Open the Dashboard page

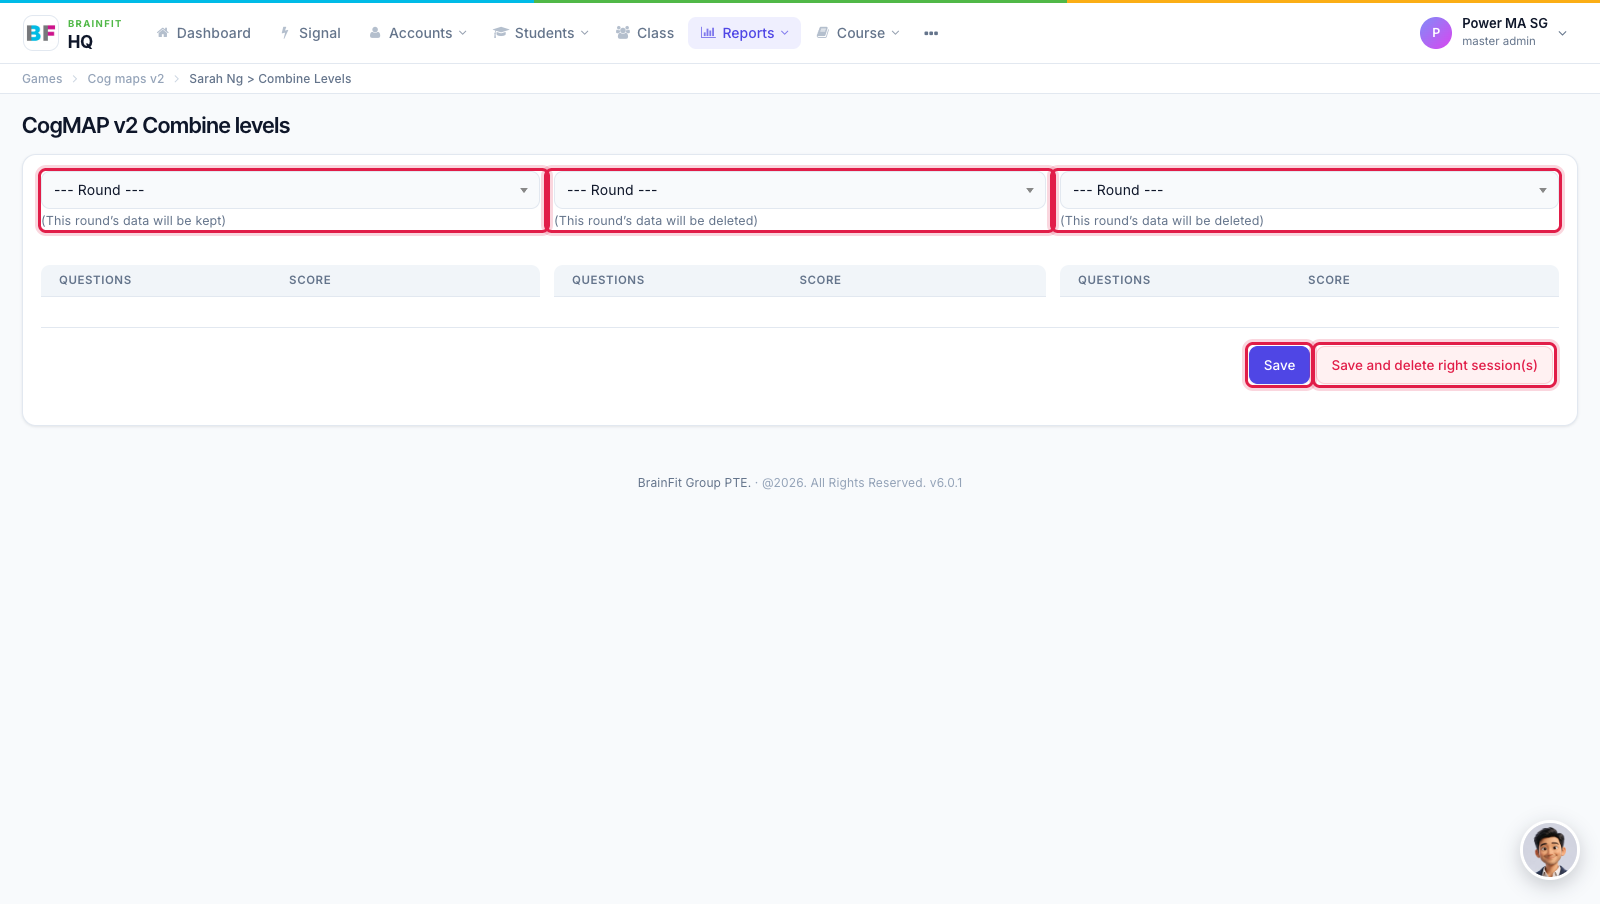204,33
